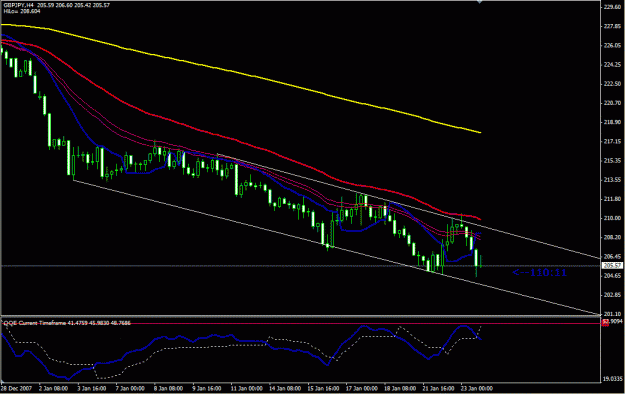Click the 210.00 price scale label
This screenshot has height=394, width=625.
[x=612, y=218]
